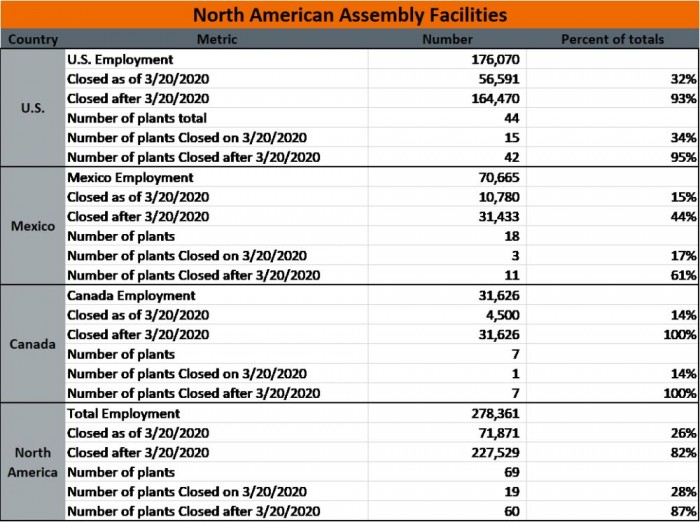Click the Number of plants total cell
Screen dimensions: 700x522
coord(217,118)
